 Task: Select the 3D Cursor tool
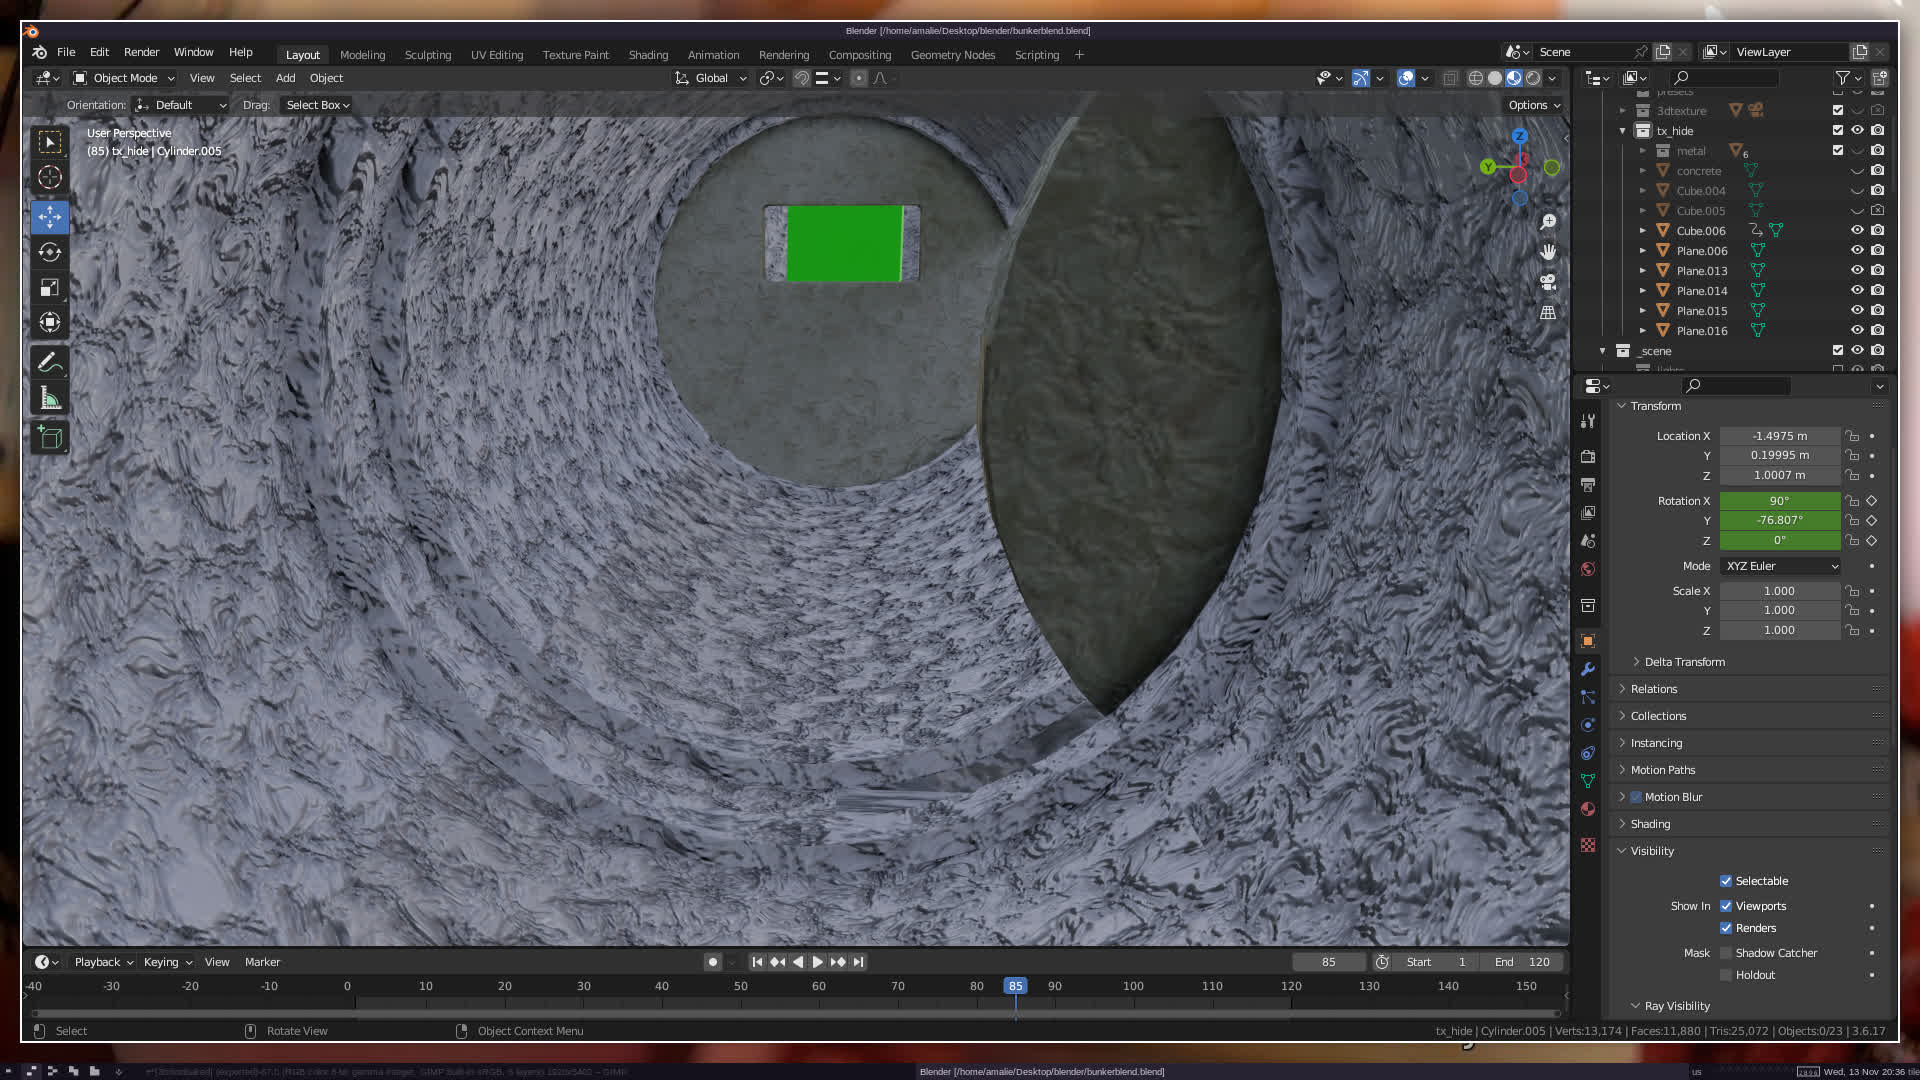(50, 178)
